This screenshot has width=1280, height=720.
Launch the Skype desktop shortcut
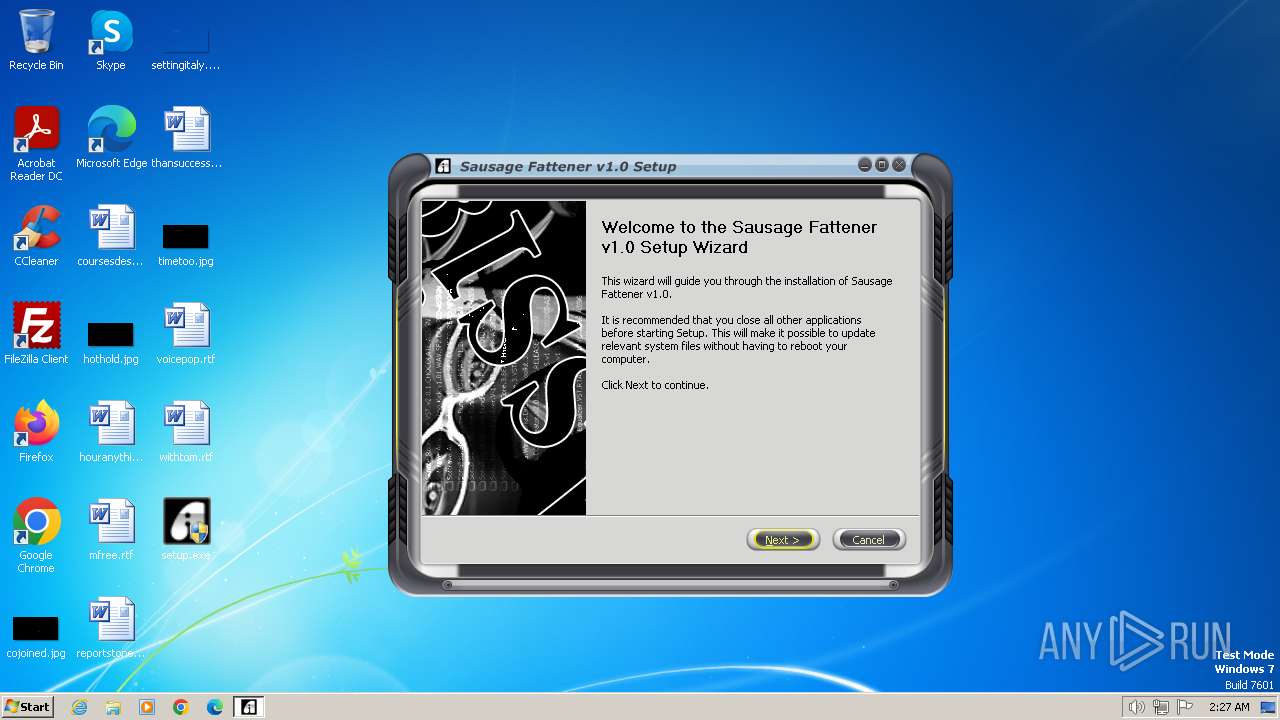(x=111, y=40)
